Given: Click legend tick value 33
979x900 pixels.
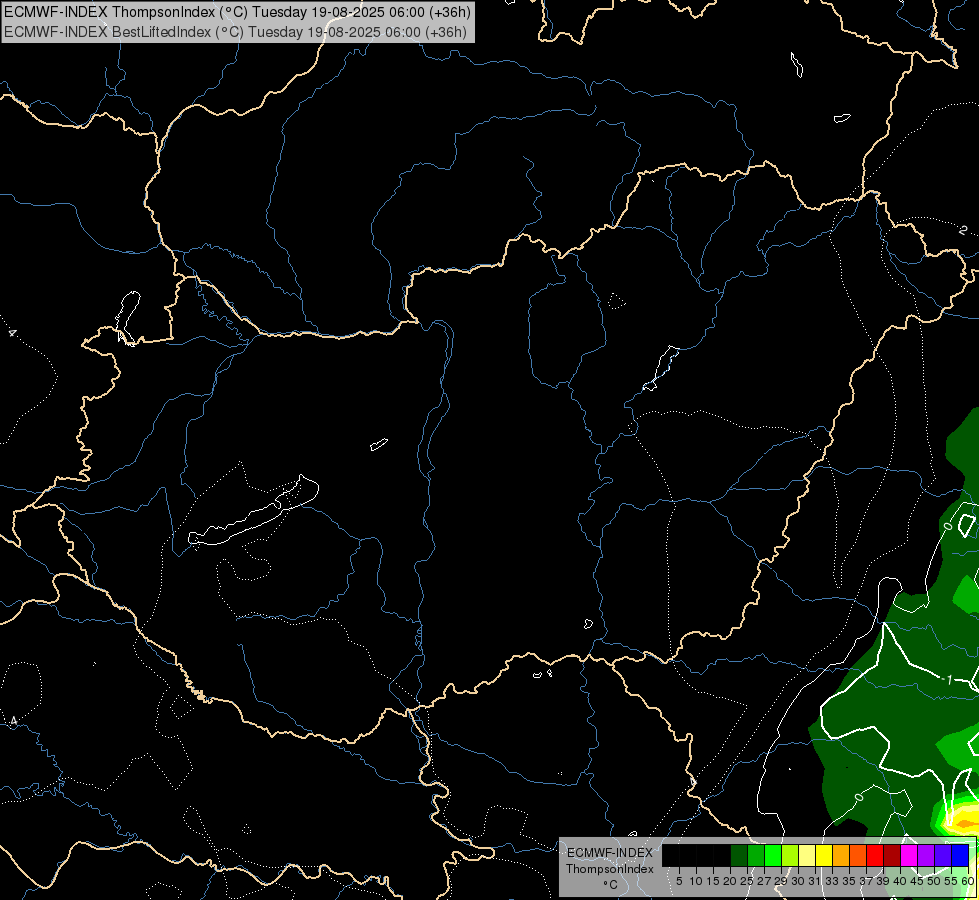Looking at the screenshot, I should point(833,881).
